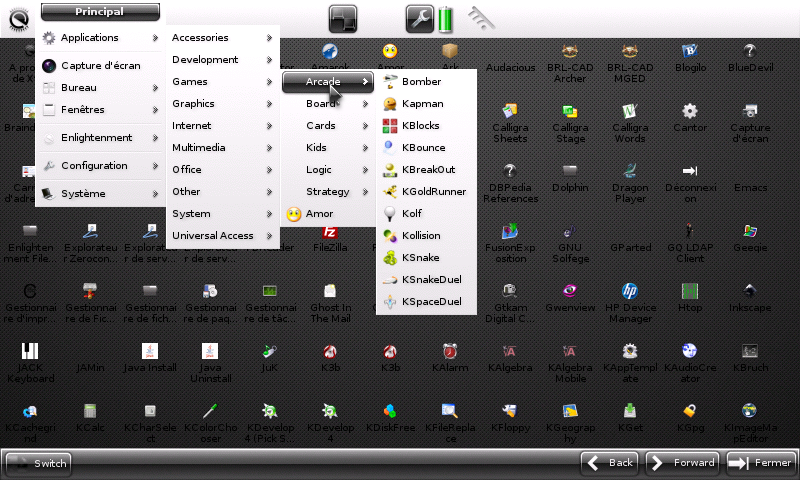The image size is (800, 480).
Task: Click the wrench settings icon in top bar
Action: (x=419, y=18)
